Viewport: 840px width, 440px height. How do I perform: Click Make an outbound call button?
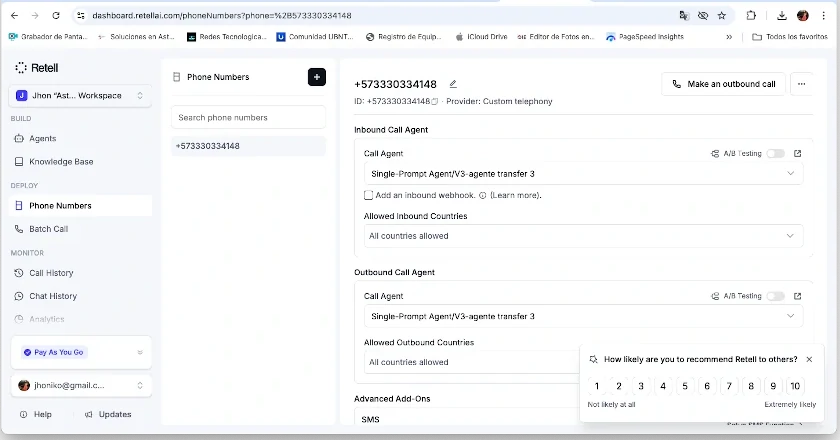[724, 84]
